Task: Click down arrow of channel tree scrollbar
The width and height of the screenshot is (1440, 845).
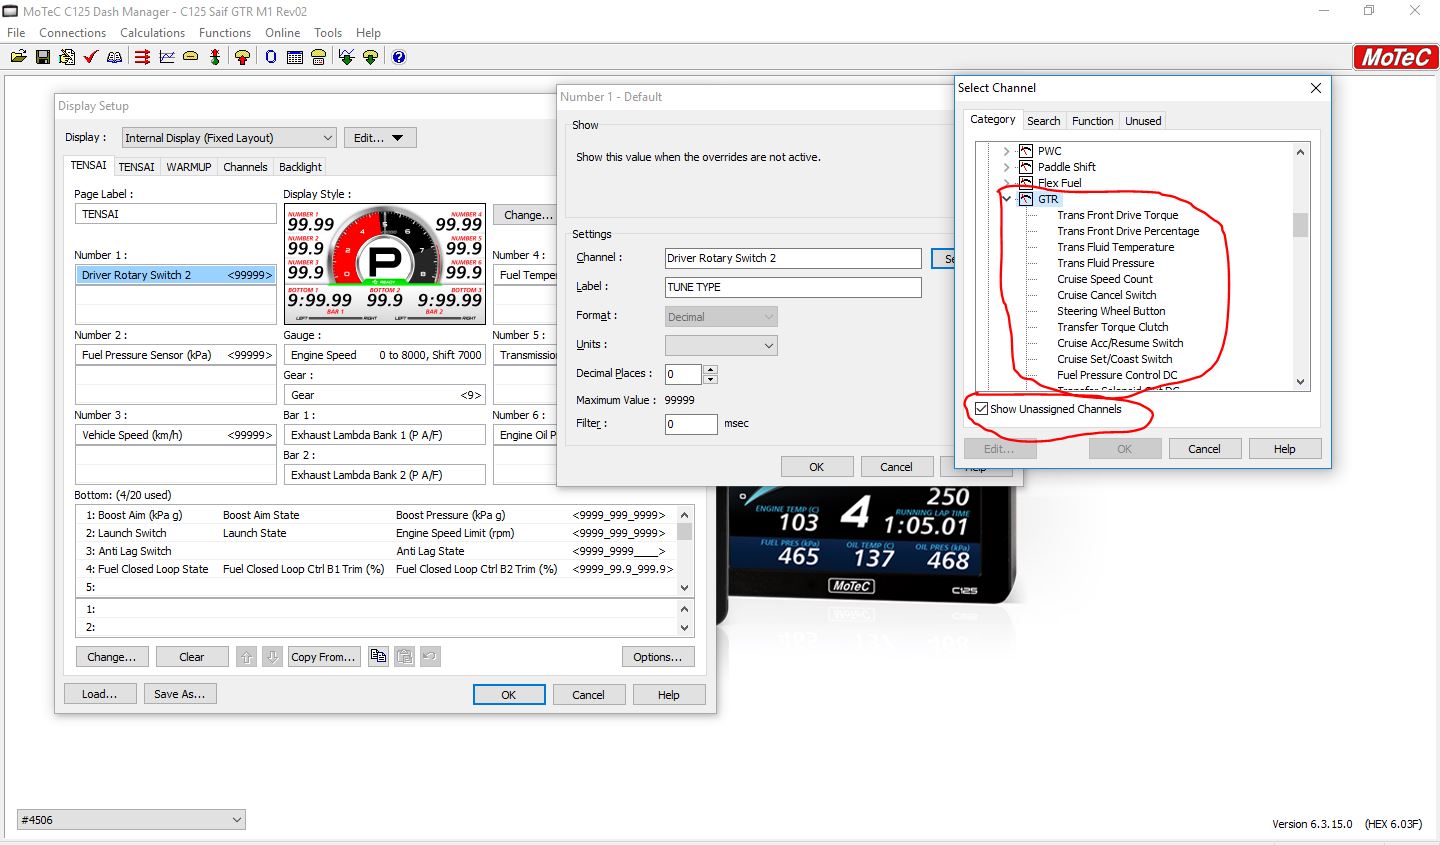Action: coord(1300,382)
